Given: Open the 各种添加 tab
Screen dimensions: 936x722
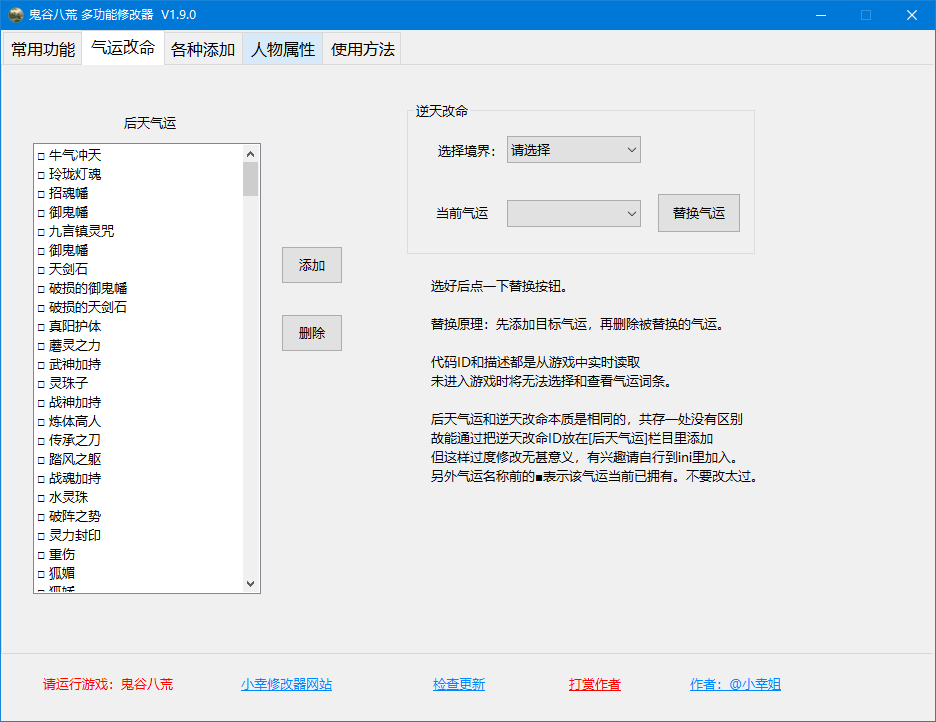Looking at the screenshot, I should tap(203, 49).
